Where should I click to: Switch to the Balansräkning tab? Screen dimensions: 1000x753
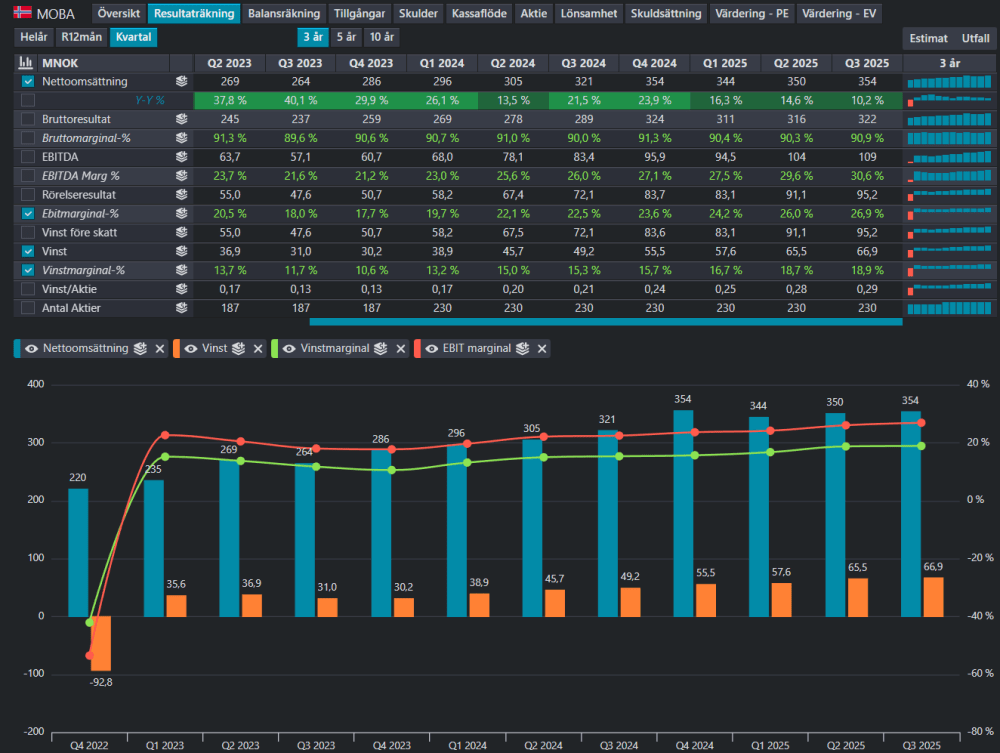pyautogui.click(x=284, y=13)
